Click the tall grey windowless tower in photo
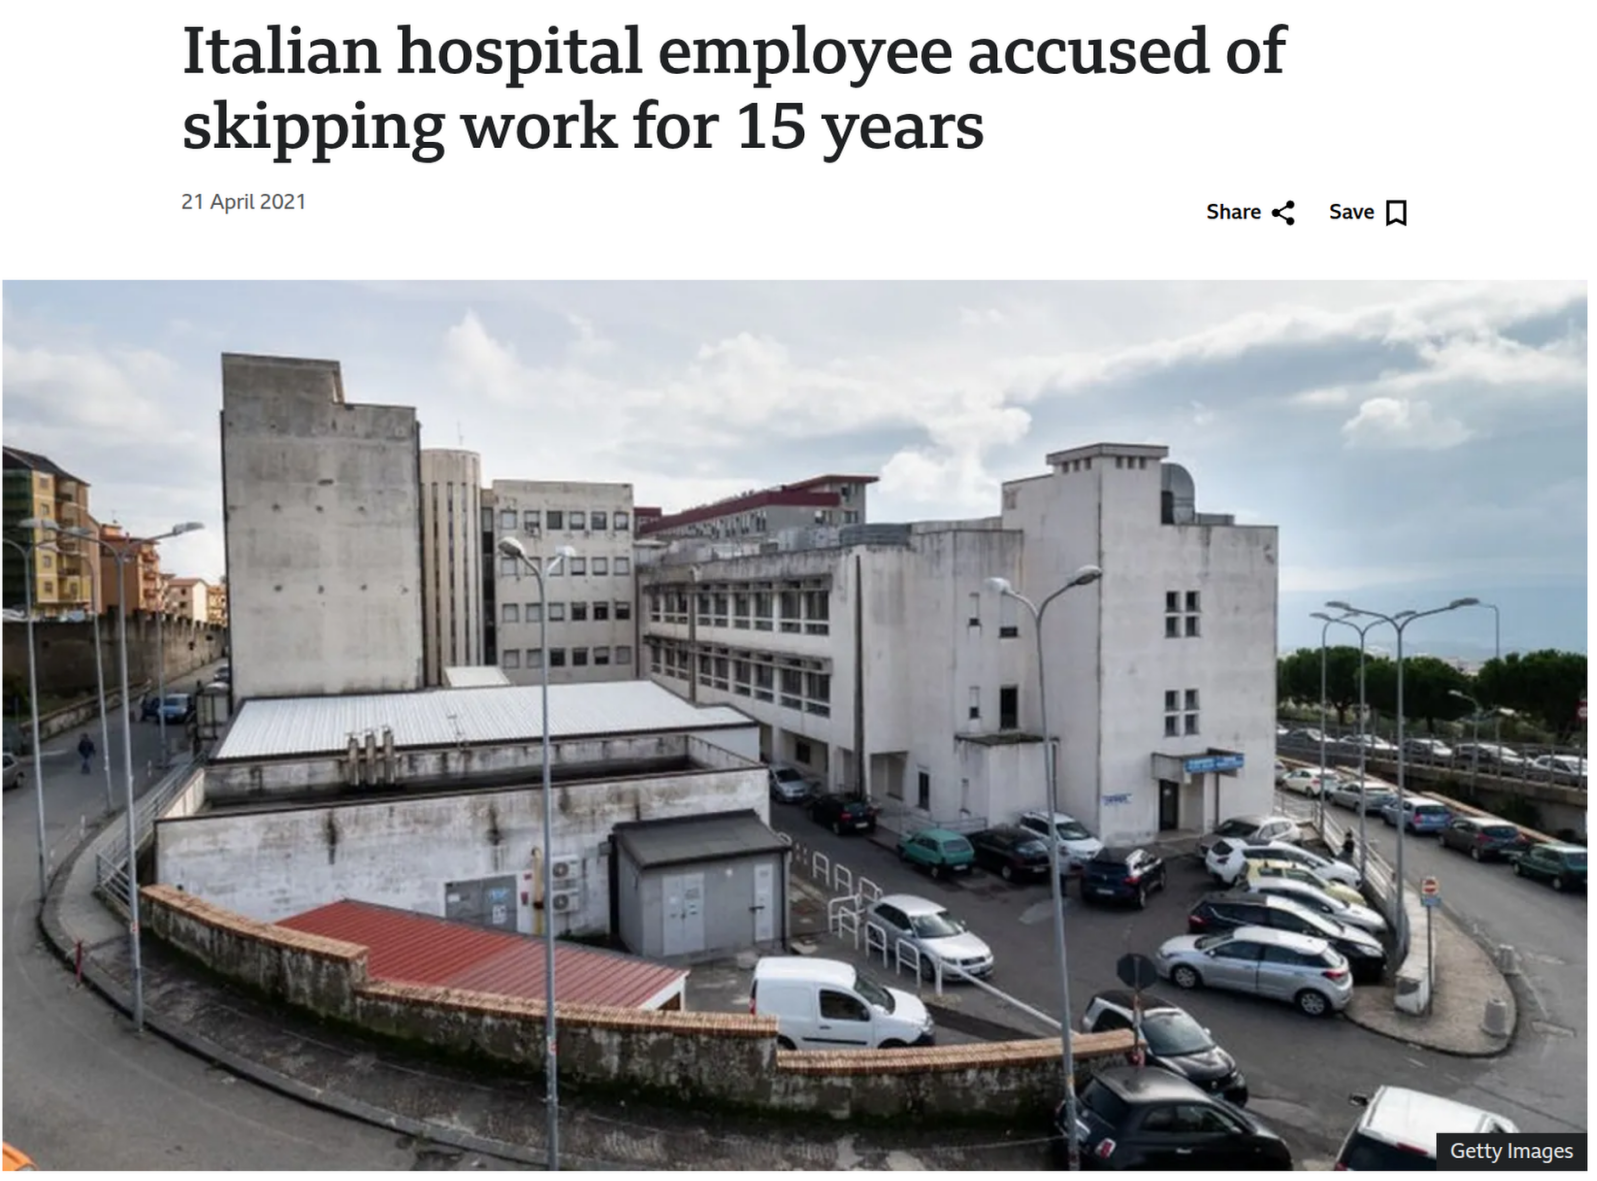This screenshot has width=1597, height=1181. tap(320, 525)
